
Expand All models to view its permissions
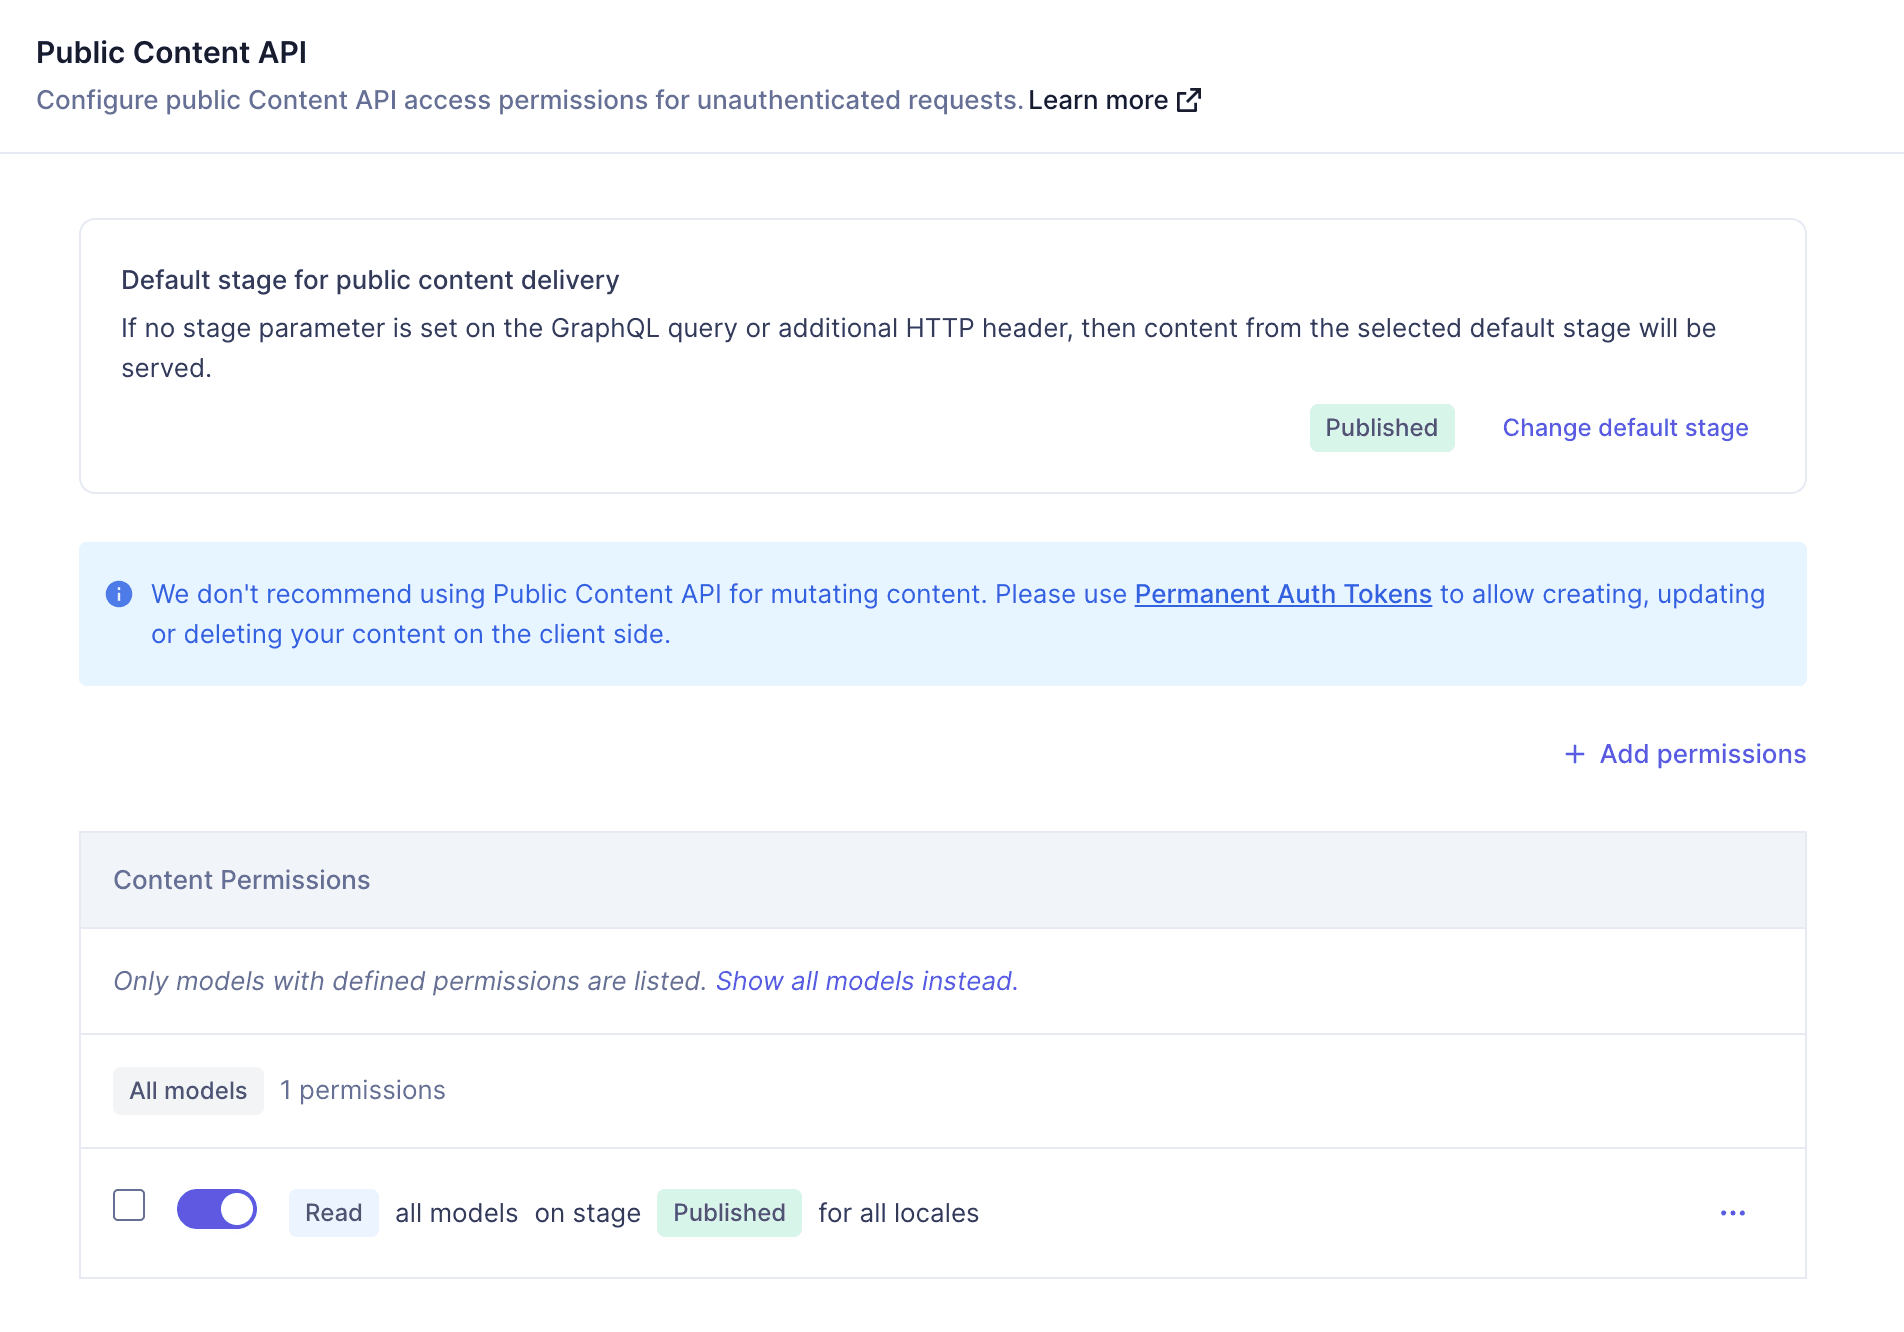click(188, 1090)
